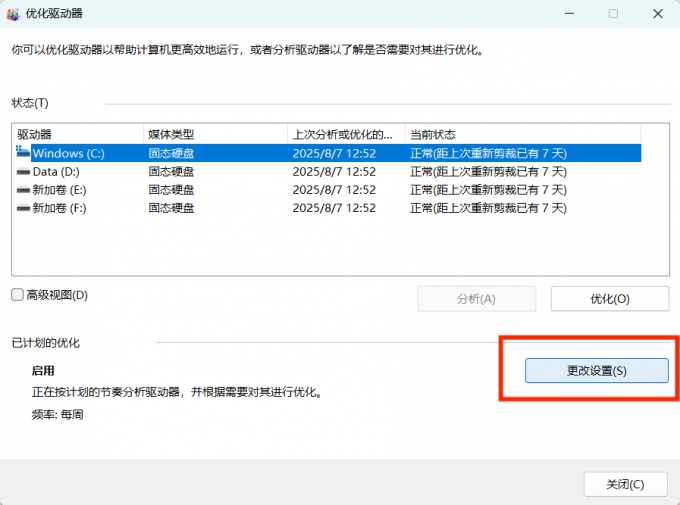
Task: Click the 已计划的优化 section label
Action: click(x=46, y=343)
